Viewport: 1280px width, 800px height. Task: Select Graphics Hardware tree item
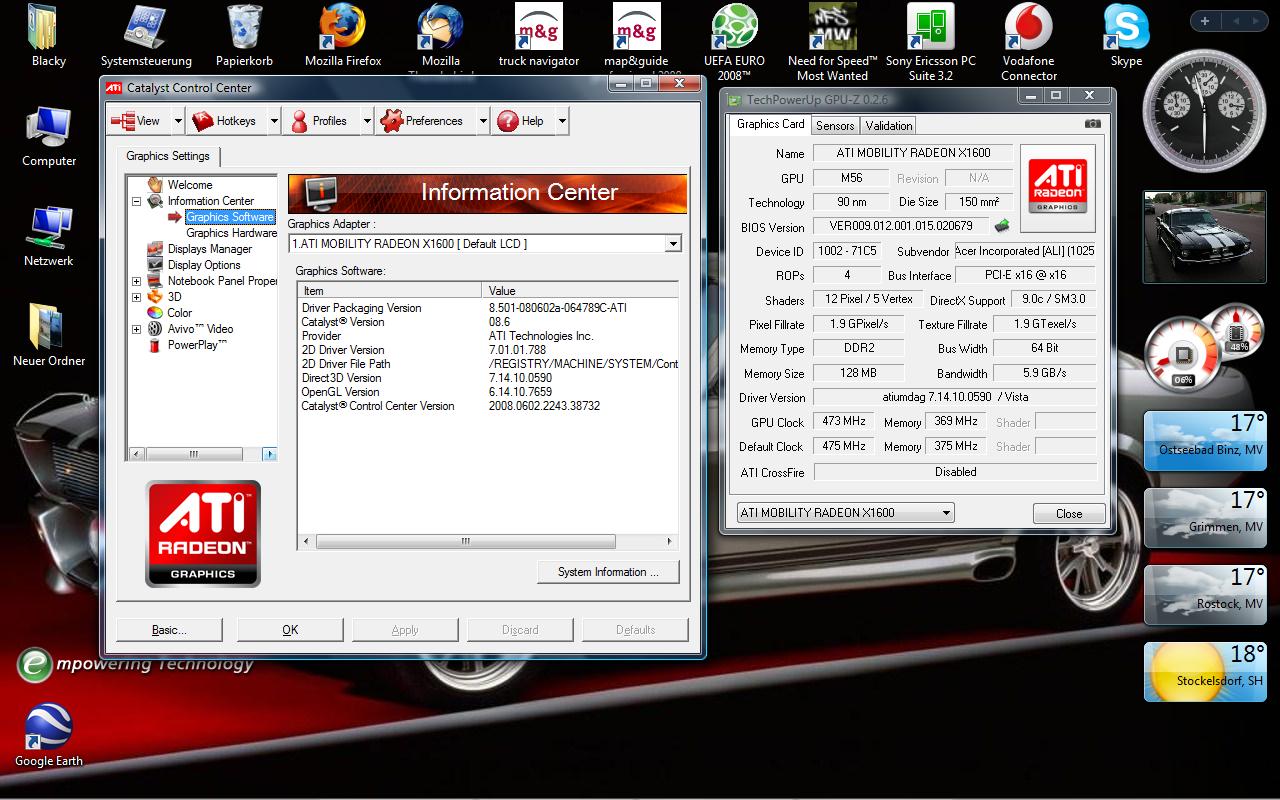click(x=231, y=233)
